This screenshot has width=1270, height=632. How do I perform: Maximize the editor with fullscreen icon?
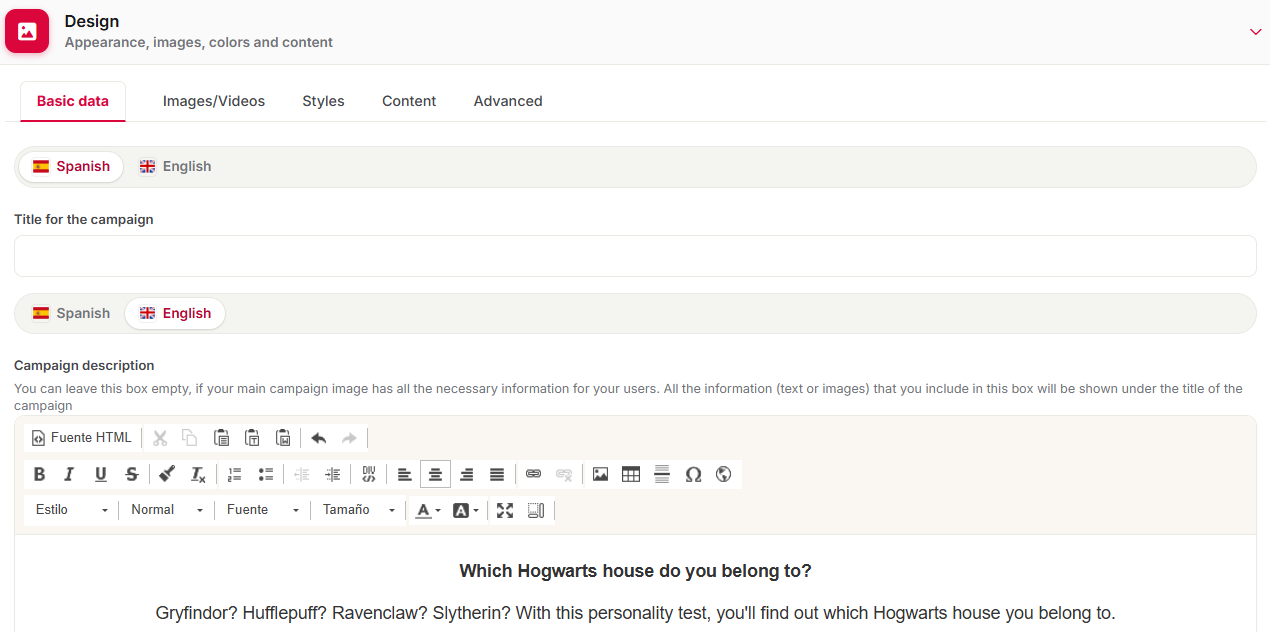pos(505,510)
